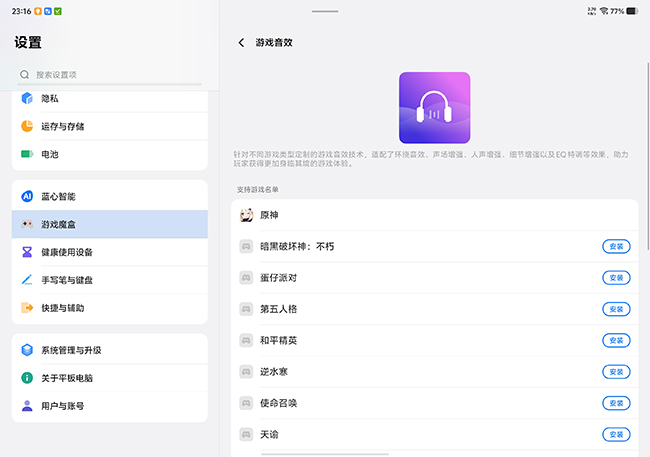
Task: Install 暗黑破坏神：不朽 with 安装 button
Action: [616, 246]
